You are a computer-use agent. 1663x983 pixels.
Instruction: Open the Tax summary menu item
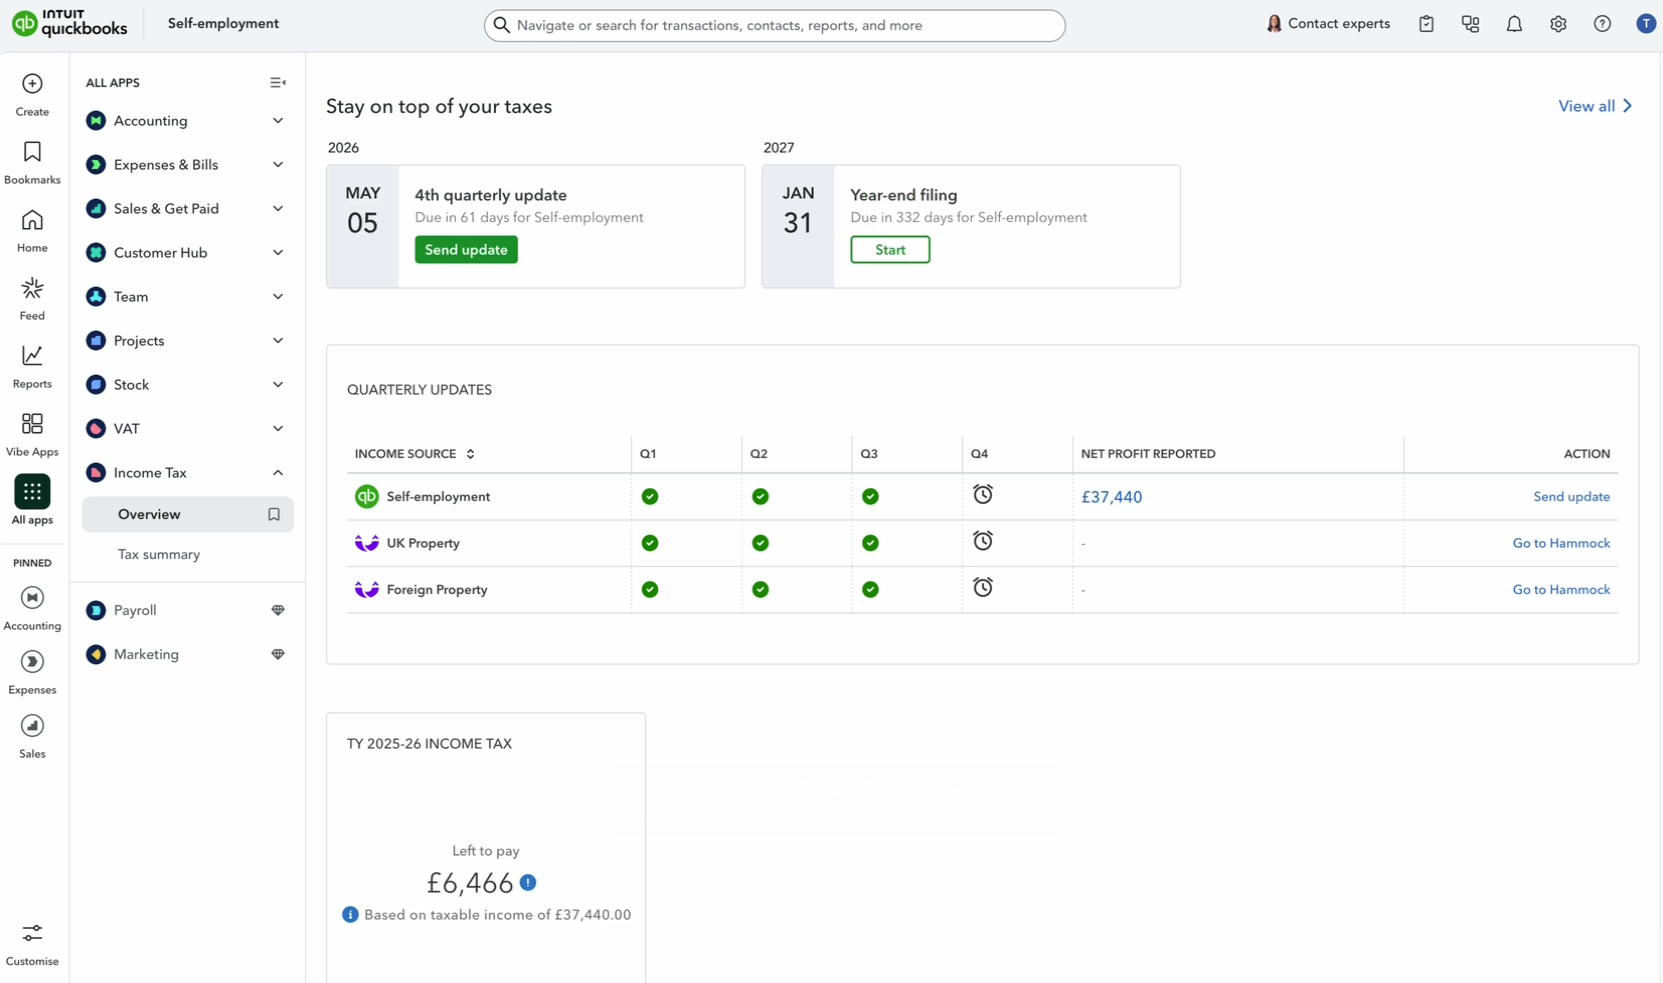[x=159, y=554]
